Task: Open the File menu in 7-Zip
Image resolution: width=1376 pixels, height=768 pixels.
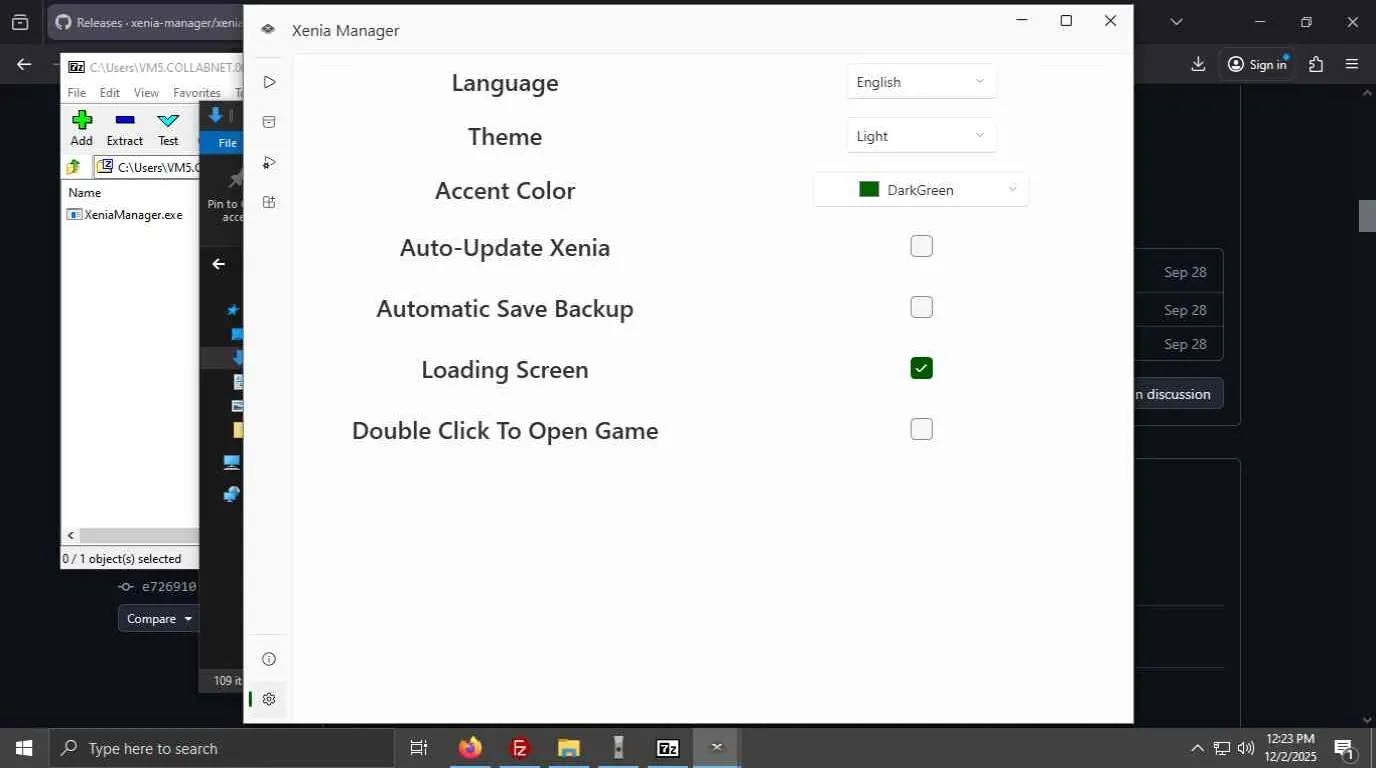Action: [77, 93]
